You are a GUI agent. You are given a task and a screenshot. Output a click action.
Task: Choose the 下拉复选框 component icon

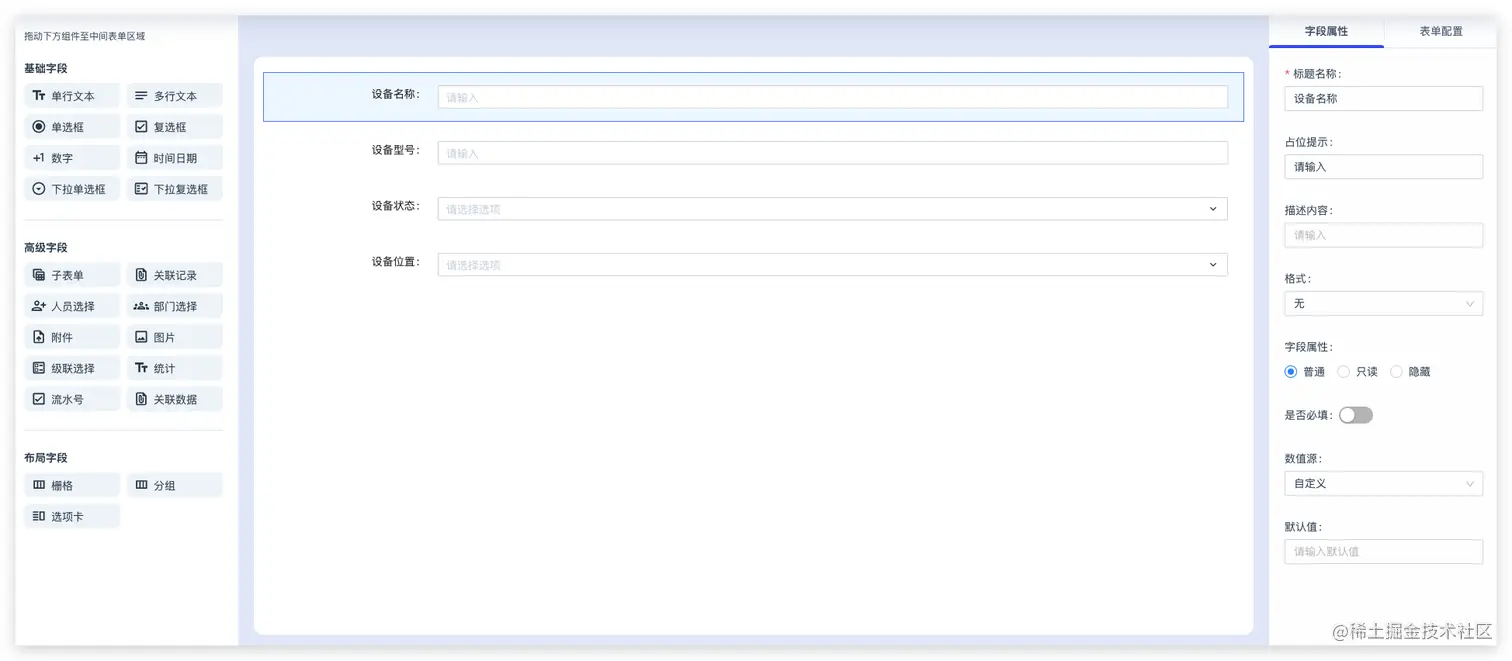point(141,189)
